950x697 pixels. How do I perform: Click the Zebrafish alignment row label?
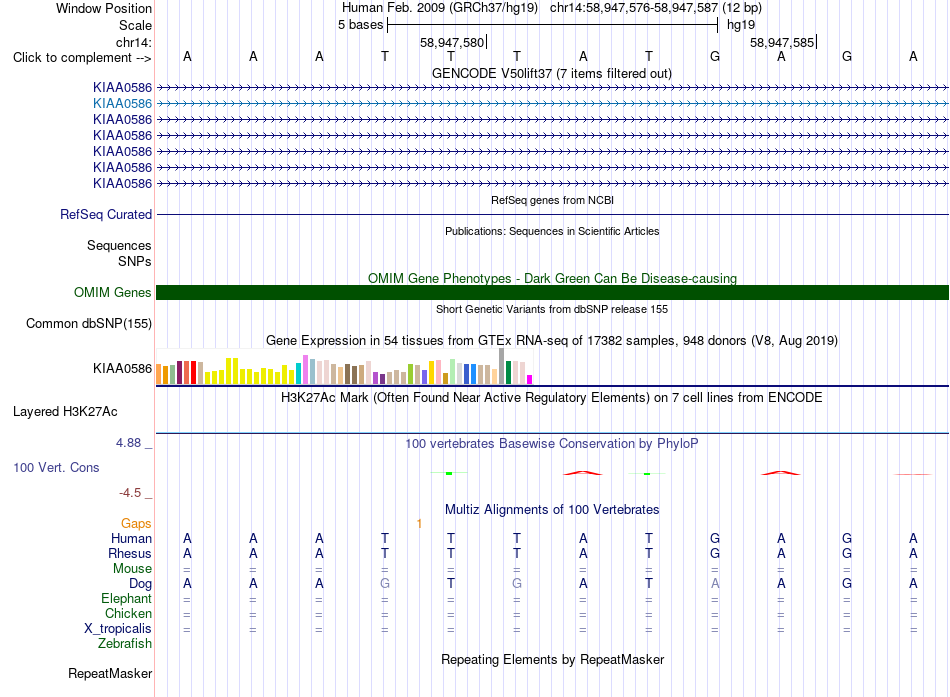[x=125, y=644]
